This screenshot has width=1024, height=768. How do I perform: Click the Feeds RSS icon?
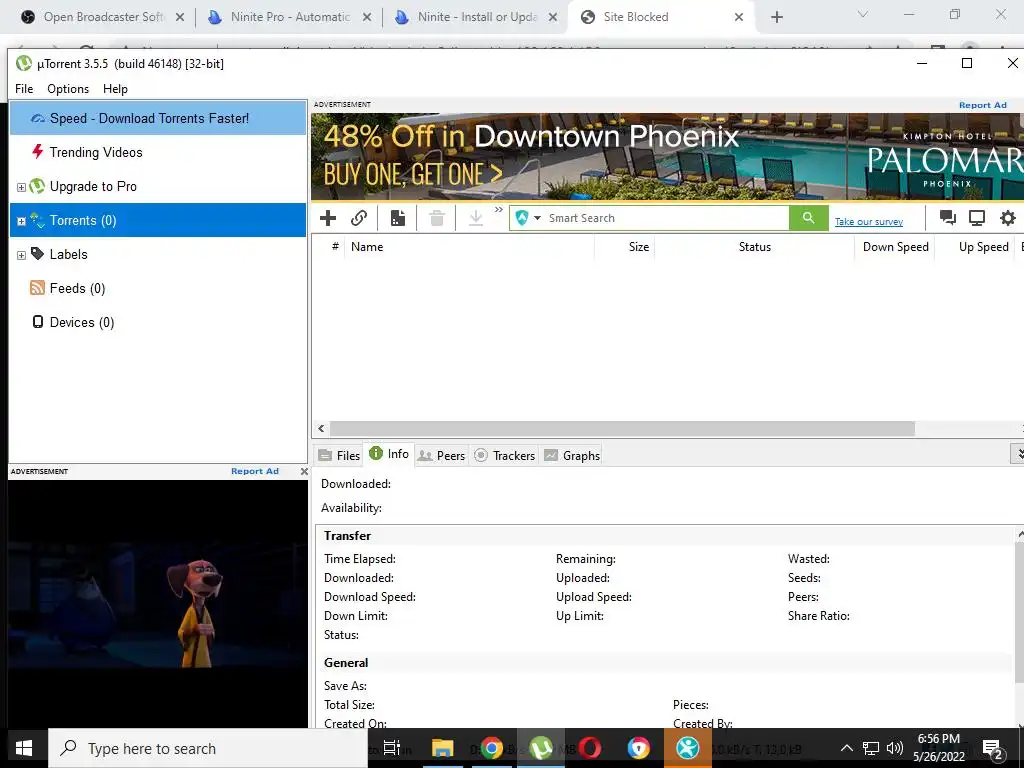point(37,288)
